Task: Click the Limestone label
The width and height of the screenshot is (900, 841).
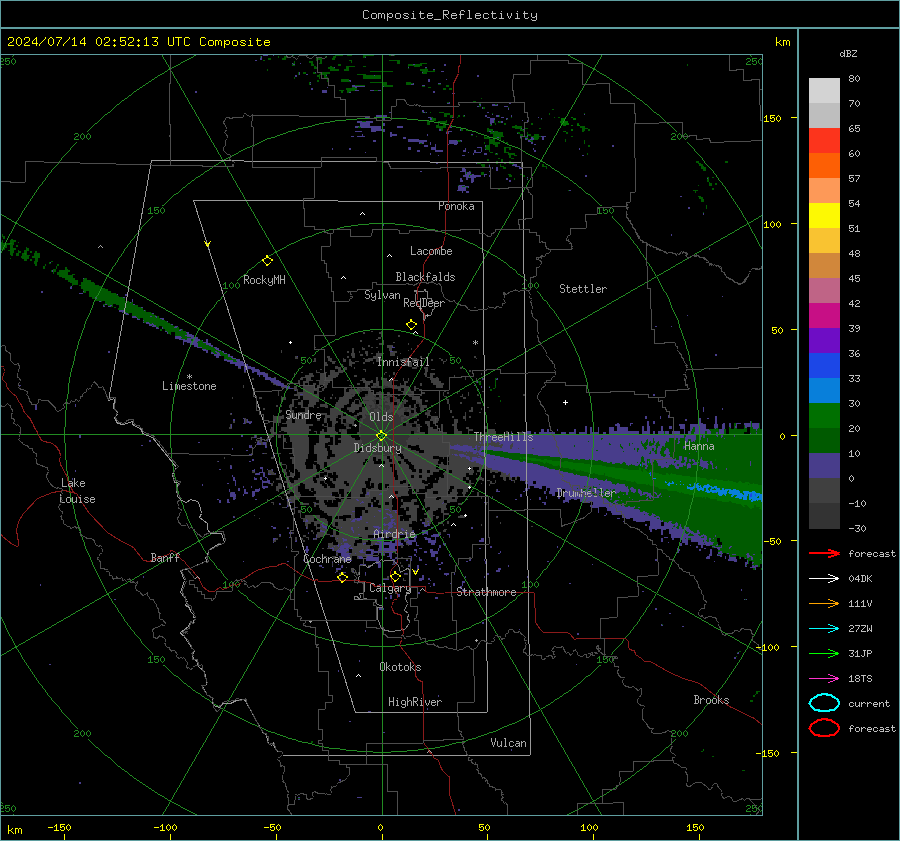Action: click(x=189, y=386)
